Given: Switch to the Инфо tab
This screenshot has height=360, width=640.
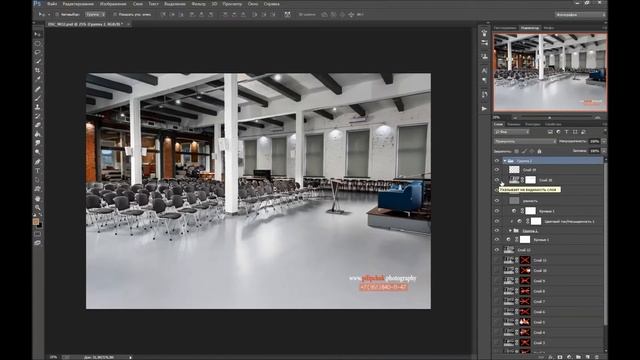Looking at the screenshot, I should click(x=549, y=28).
